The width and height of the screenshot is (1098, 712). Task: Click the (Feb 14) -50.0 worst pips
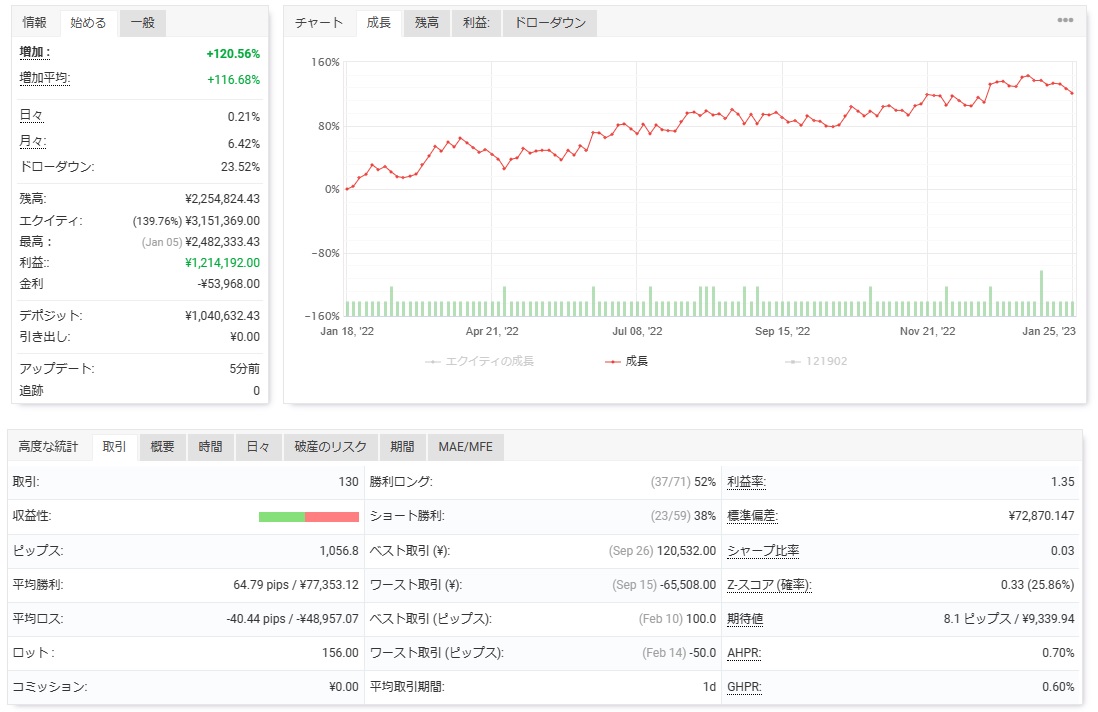[x=679, y=652]
